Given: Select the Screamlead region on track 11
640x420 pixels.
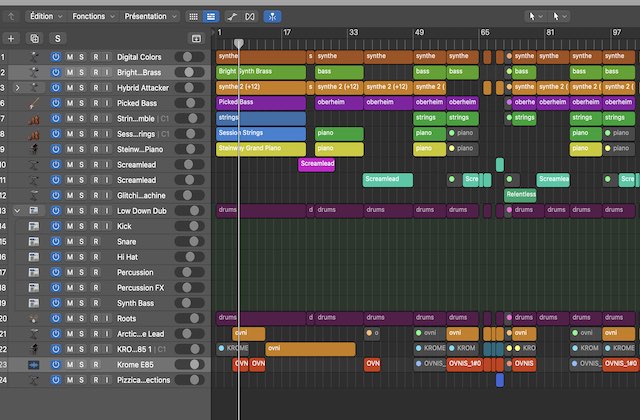Looking at the screenshot, I should coord(387,180).
